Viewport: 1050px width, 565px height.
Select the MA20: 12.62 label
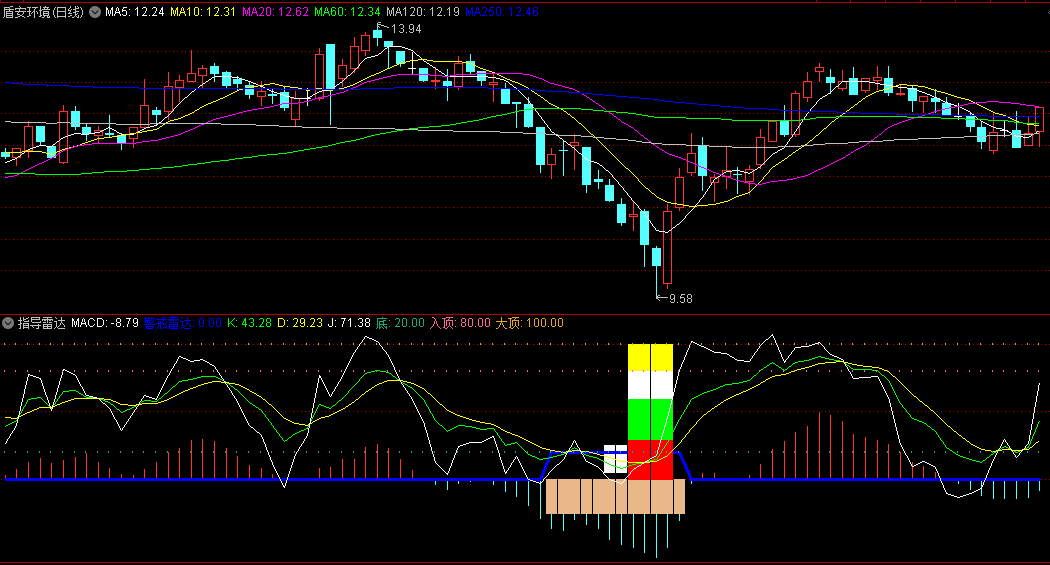tap(275, 12)
